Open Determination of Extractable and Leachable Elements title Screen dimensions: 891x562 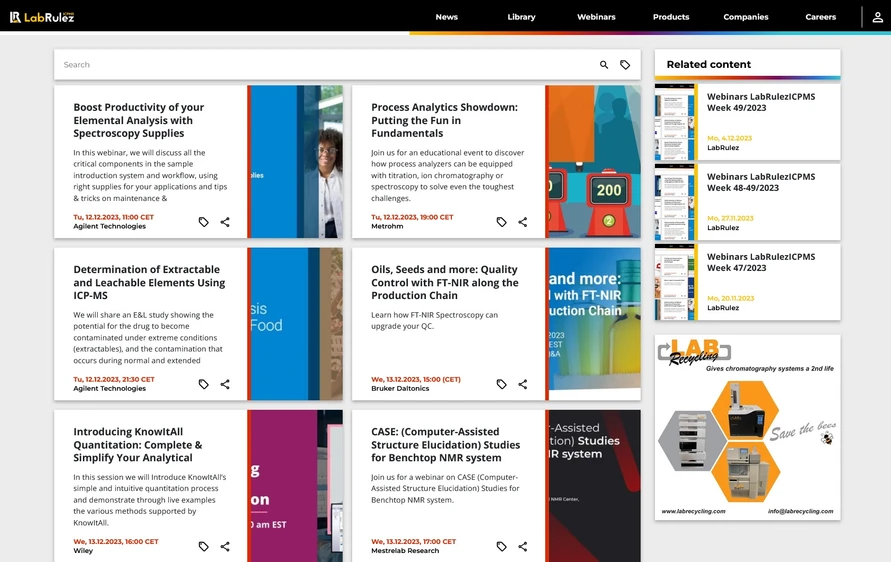pos(149,282)
